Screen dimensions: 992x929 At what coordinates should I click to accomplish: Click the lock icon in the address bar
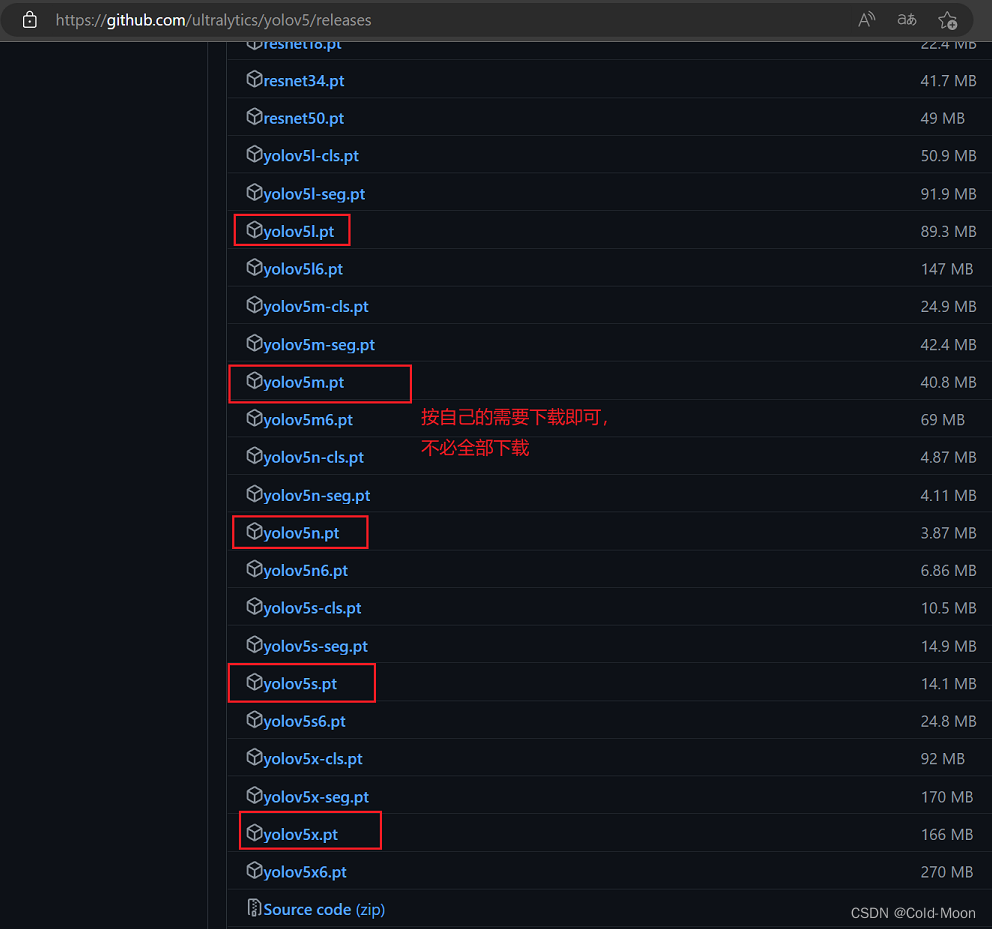(x=29, y=20)
